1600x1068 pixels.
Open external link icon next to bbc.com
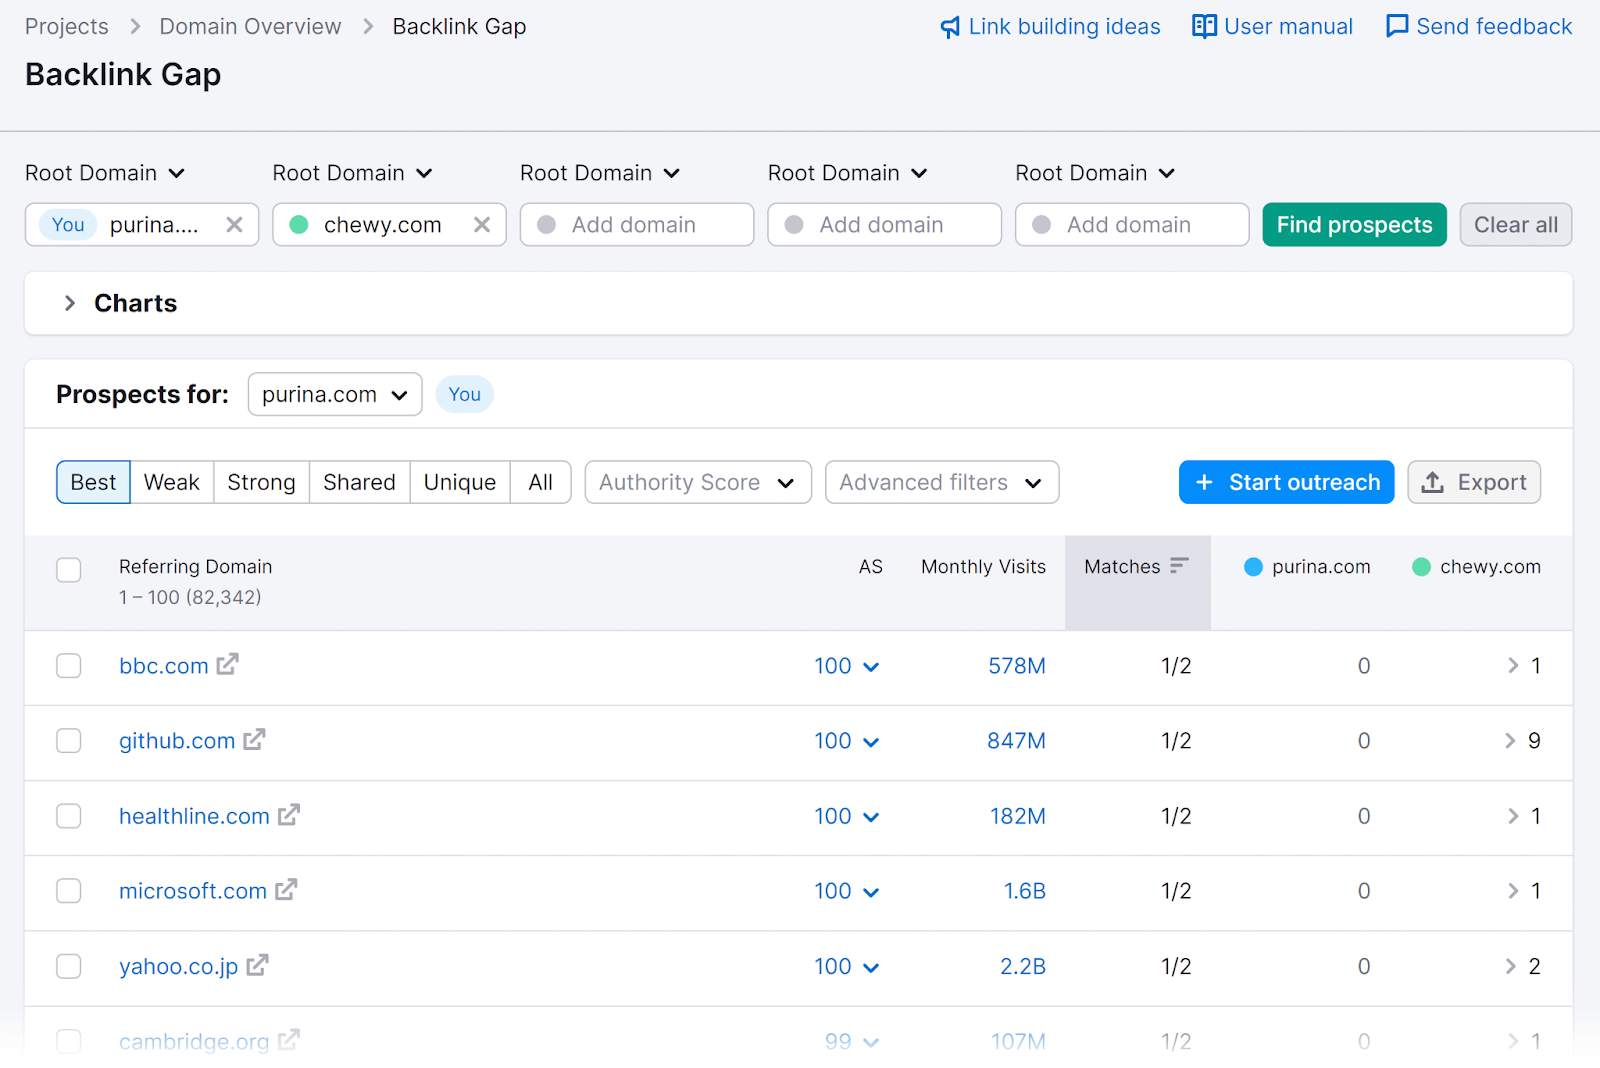pos(228,664)
